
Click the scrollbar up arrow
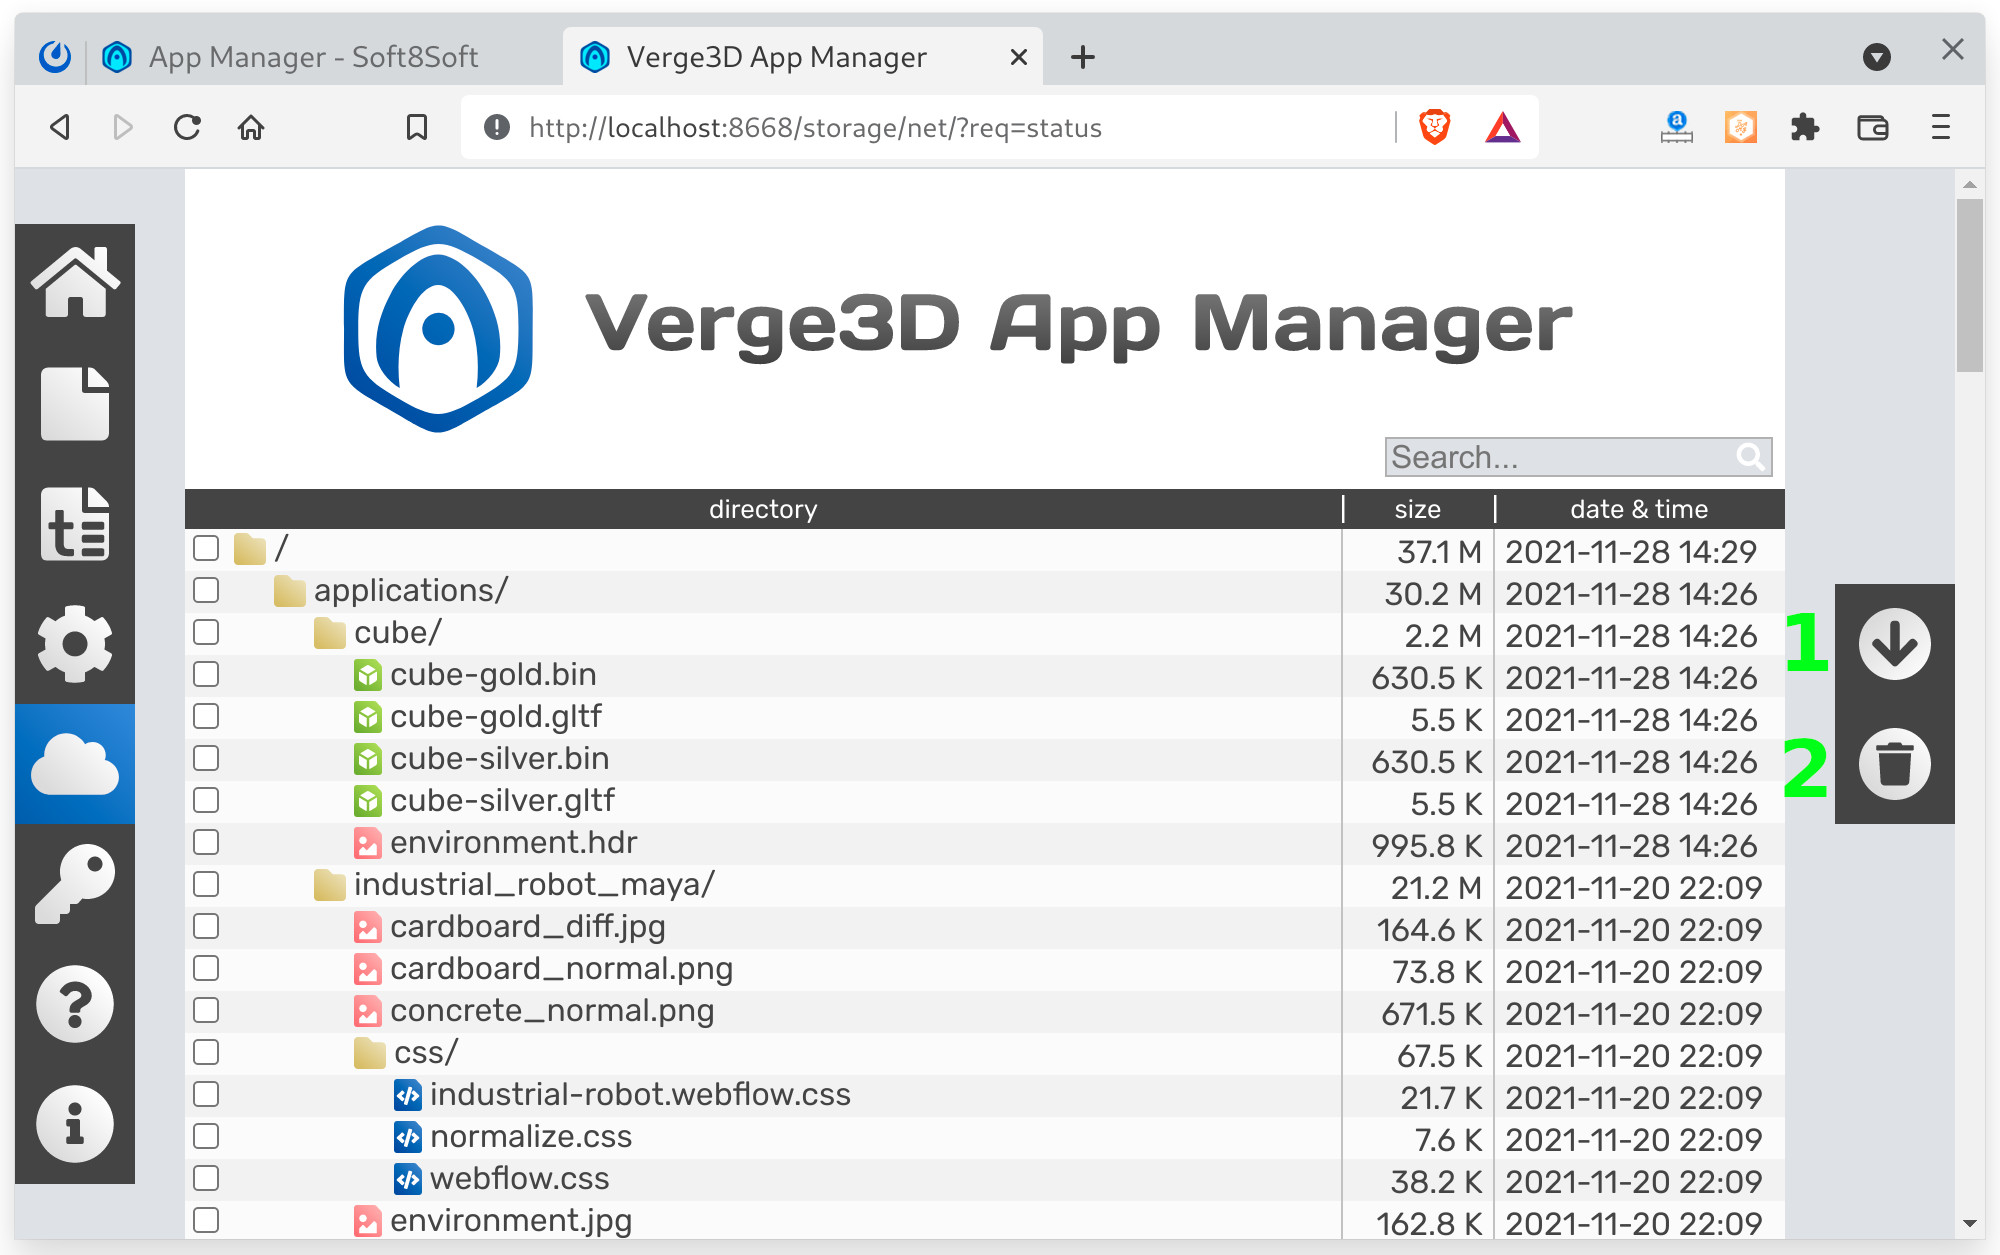coord(1969,184)
